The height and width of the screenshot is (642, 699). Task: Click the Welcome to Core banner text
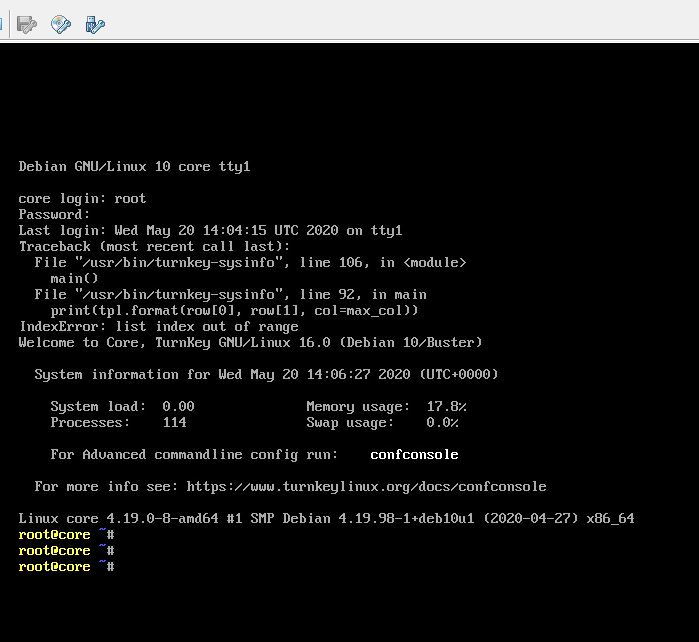click(250, 343)
